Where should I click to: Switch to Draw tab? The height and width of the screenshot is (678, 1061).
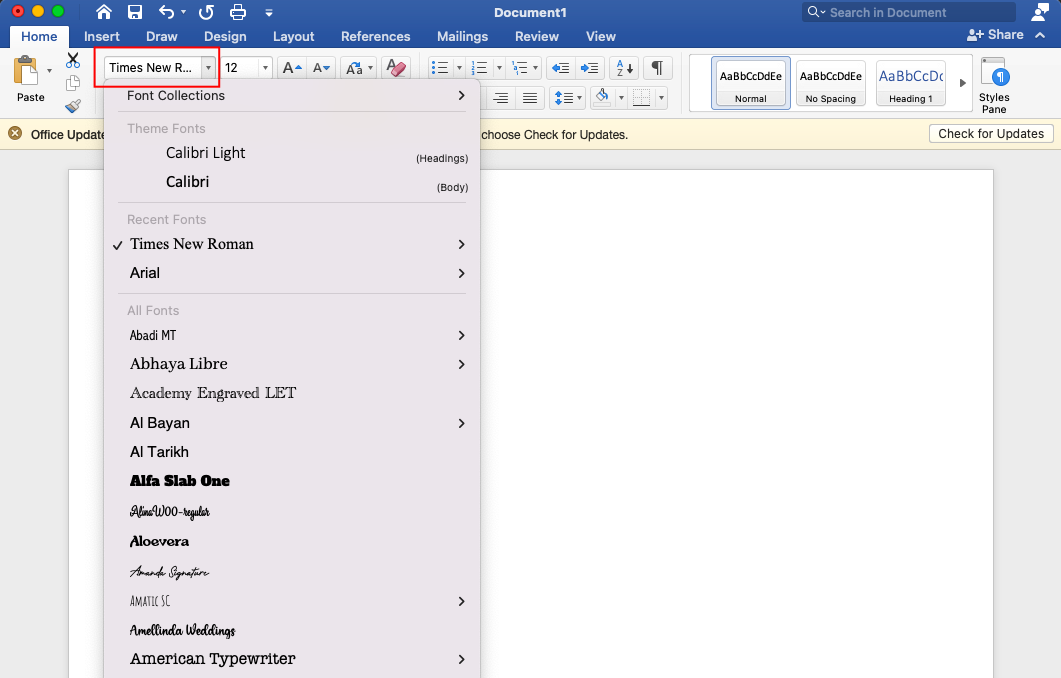click(x=162, y=37)
